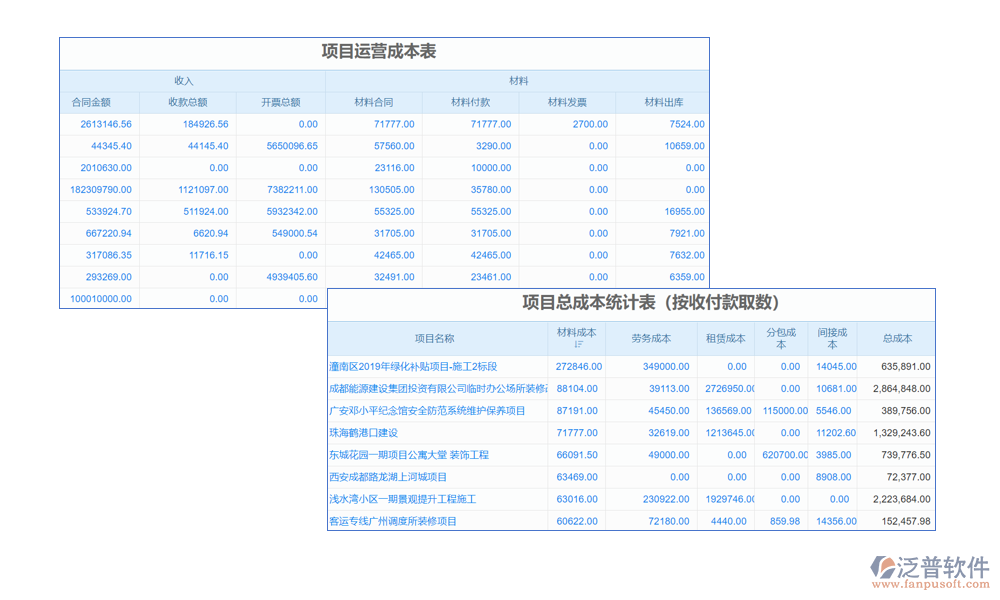Select the 广安邓小平纪念馆 project row
Image resolution: width=1000 pixels, height=600 pixels.
427,411
